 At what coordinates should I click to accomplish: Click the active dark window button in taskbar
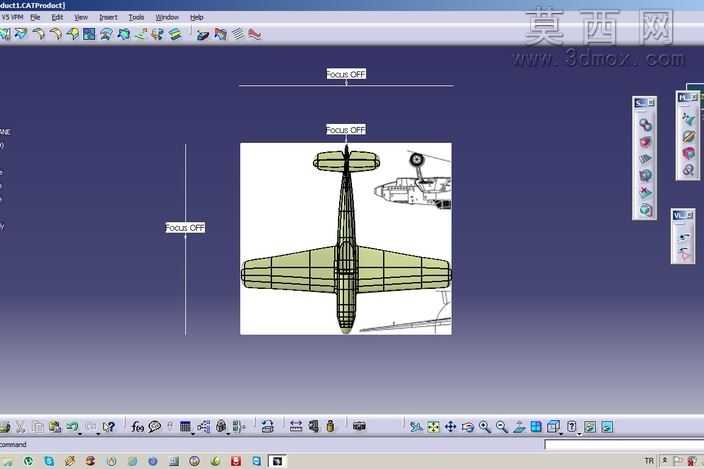click(277, 461)
